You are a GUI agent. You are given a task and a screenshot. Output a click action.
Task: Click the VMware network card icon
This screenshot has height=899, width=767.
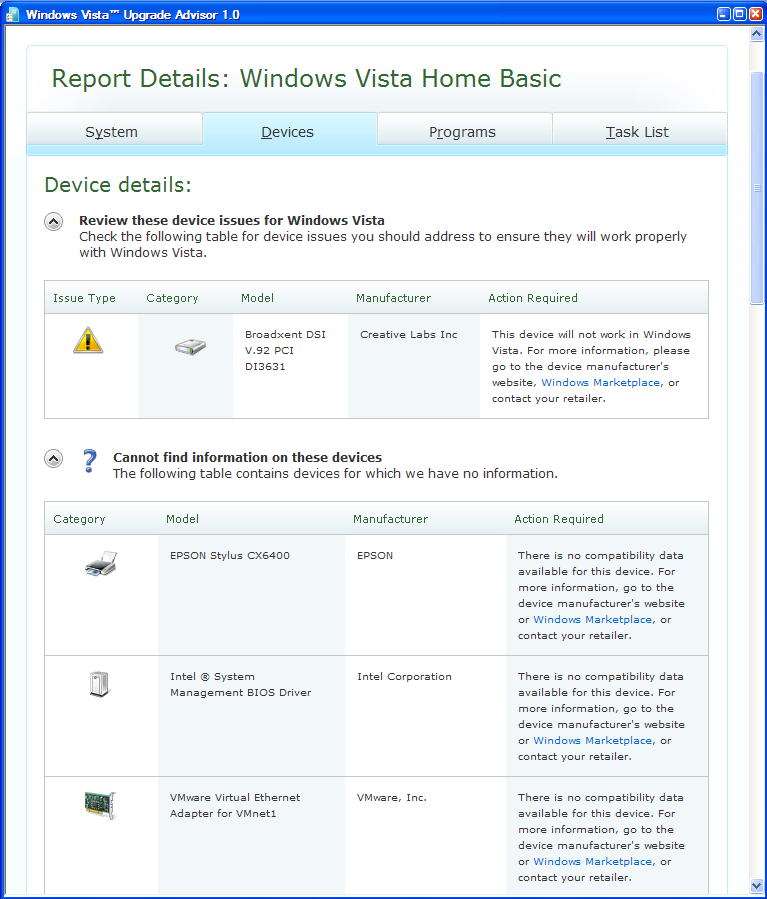click(100, 805)
